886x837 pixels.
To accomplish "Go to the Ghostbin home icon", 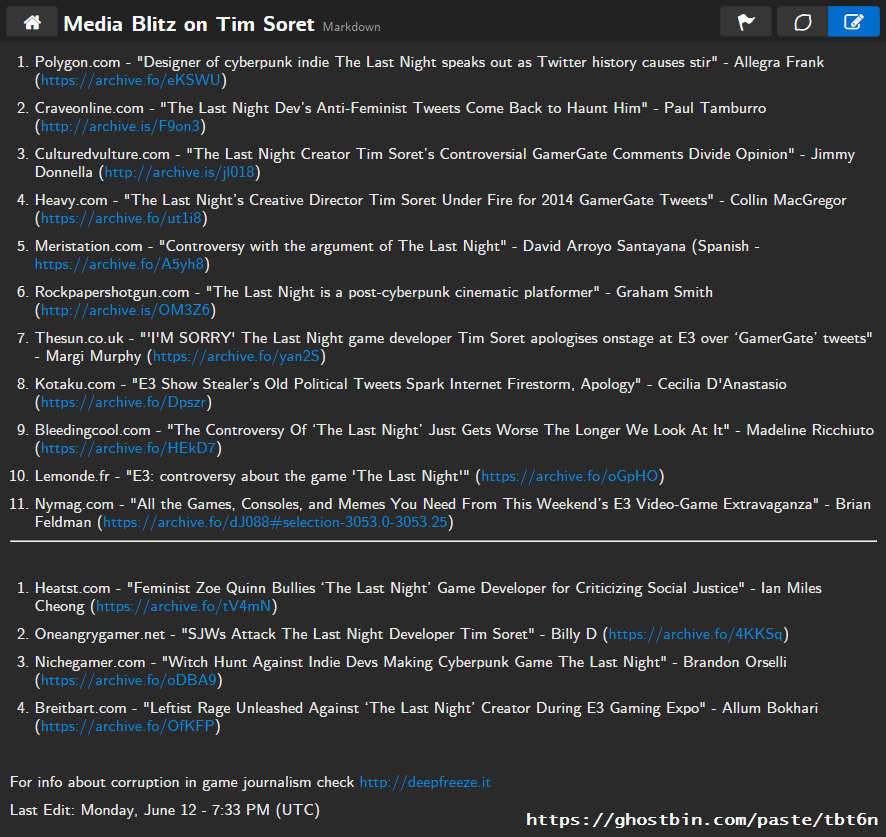I will (x=32, y=22).
